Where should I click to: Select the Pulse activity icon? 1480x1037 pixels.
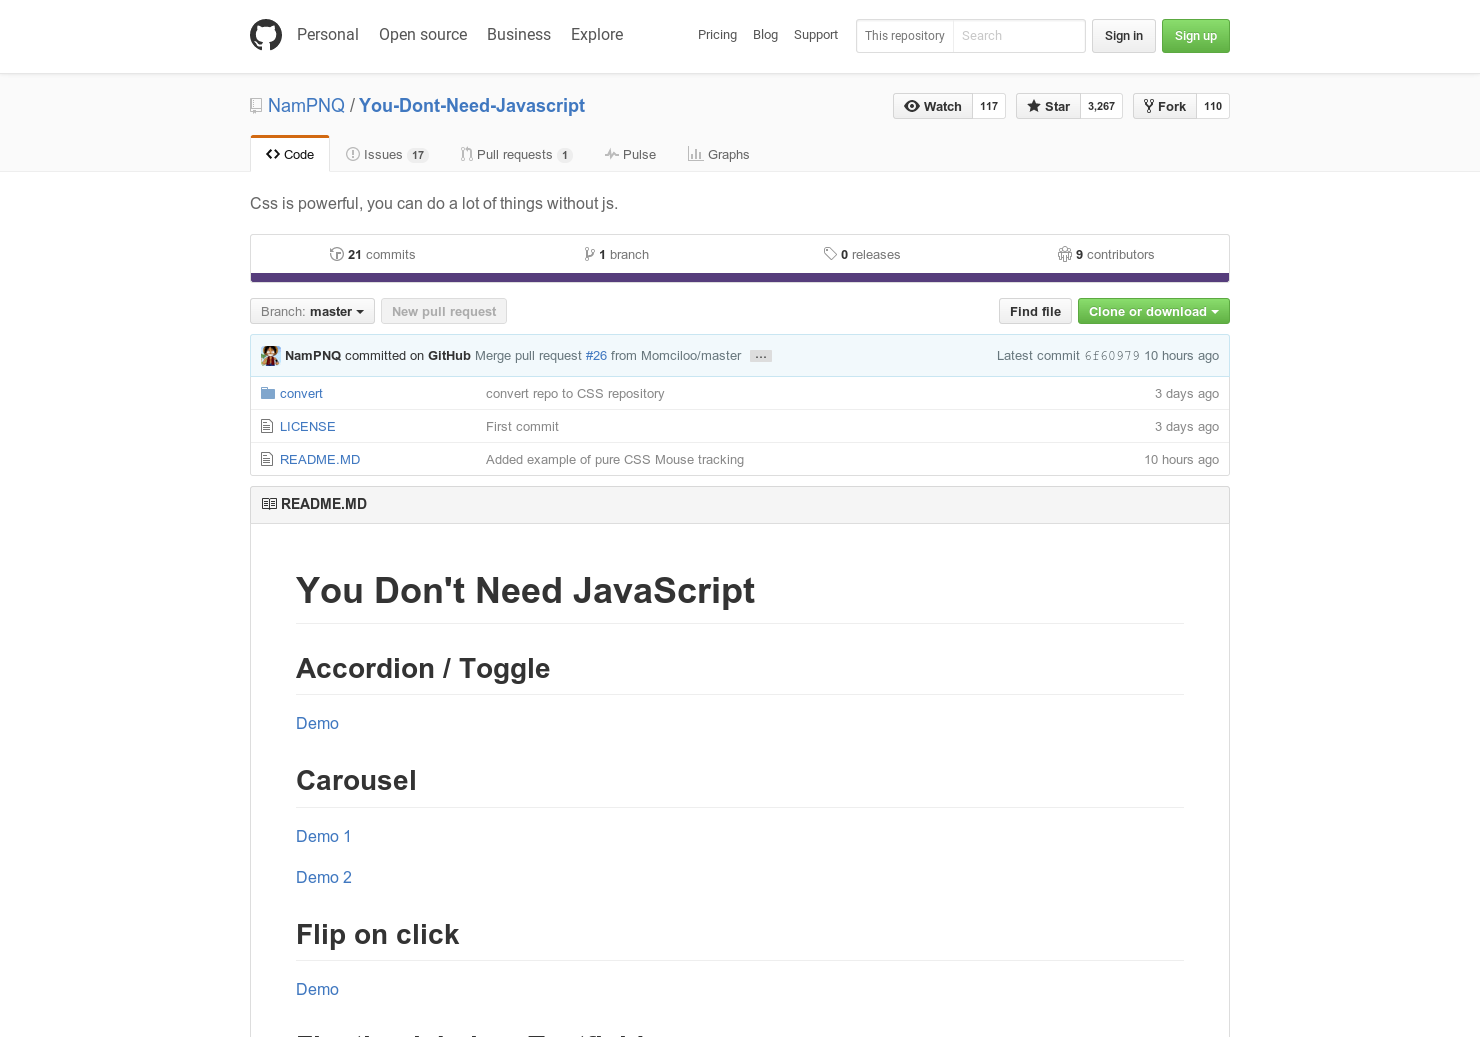point(611,154)
